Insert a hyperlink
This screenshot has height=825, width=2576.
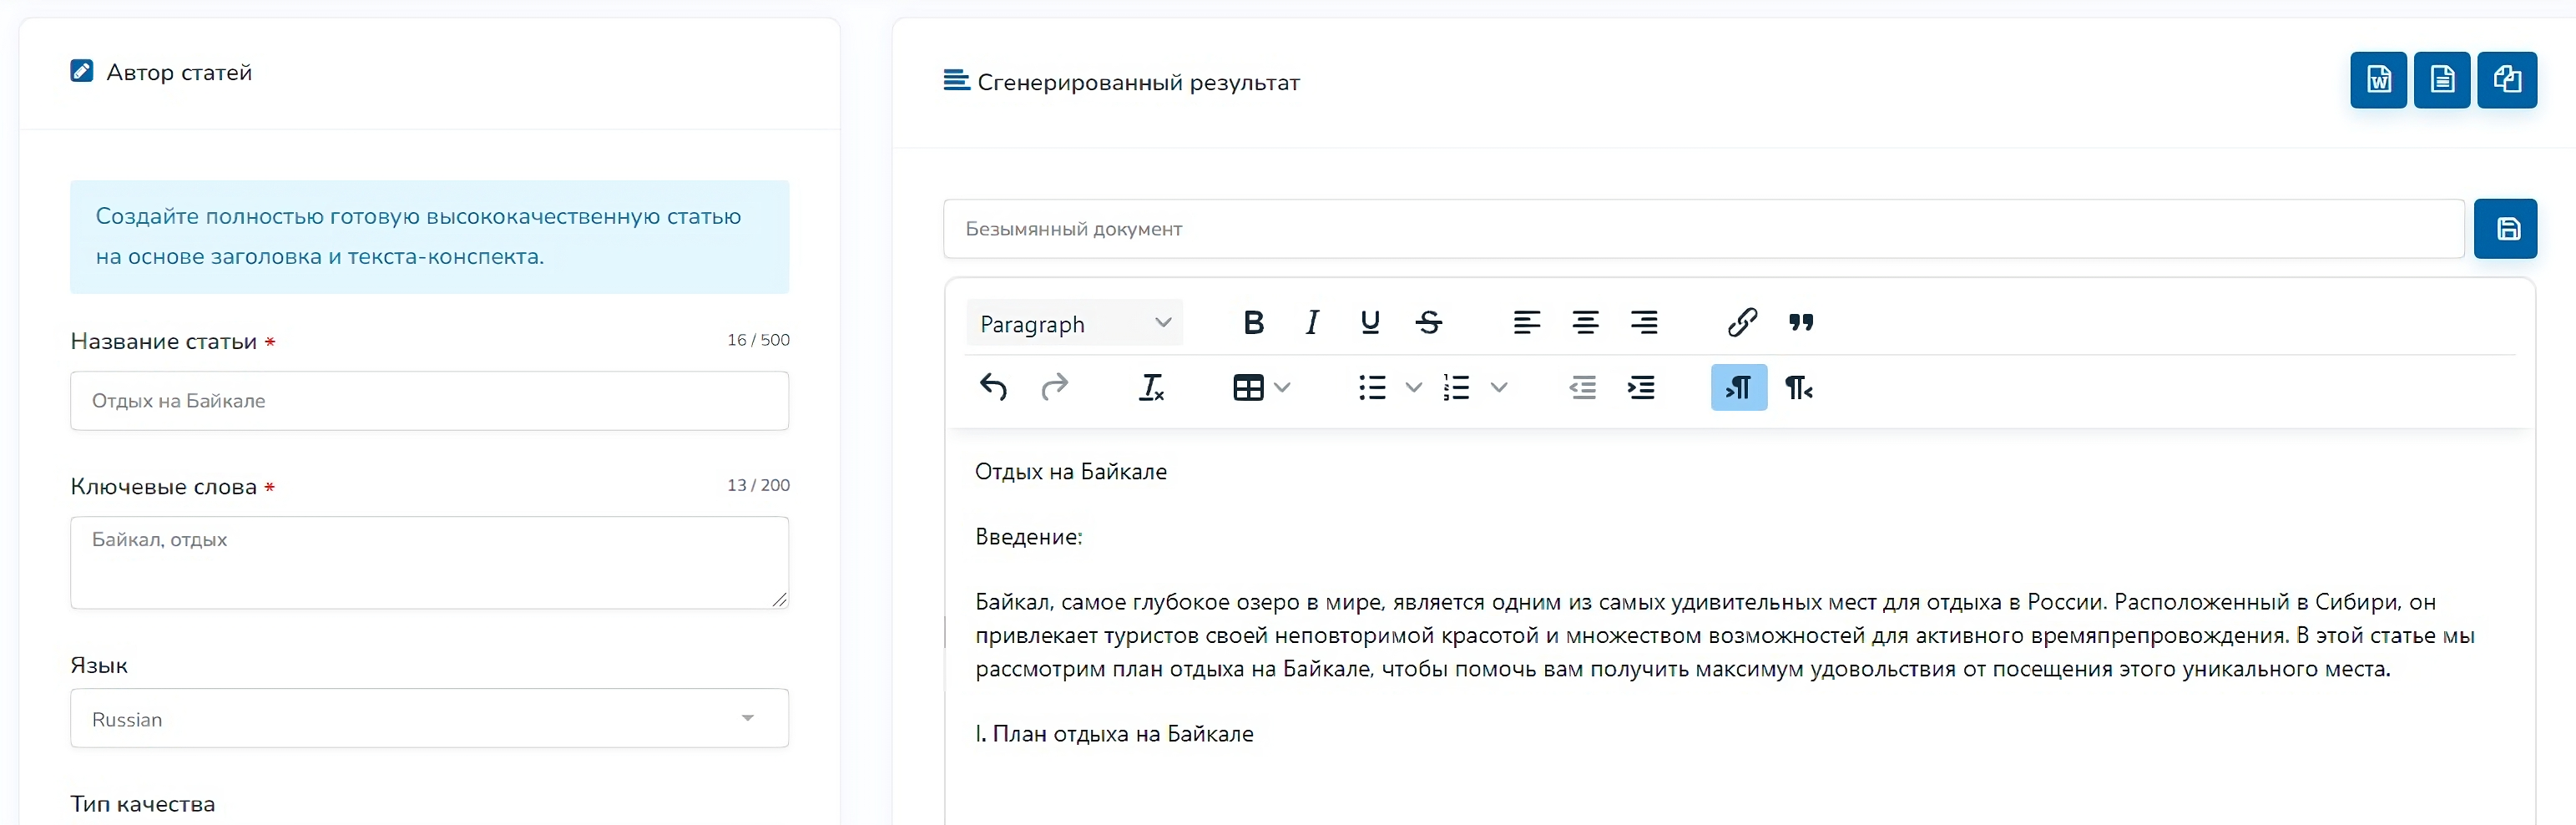coord(1742,323)
